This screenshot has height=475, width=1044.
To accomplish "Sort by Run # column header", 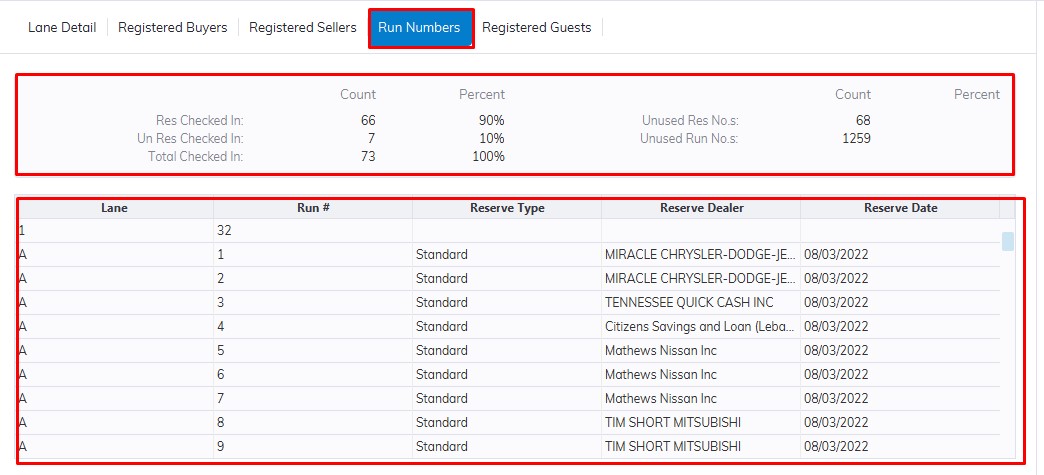I will click(313, 208).
